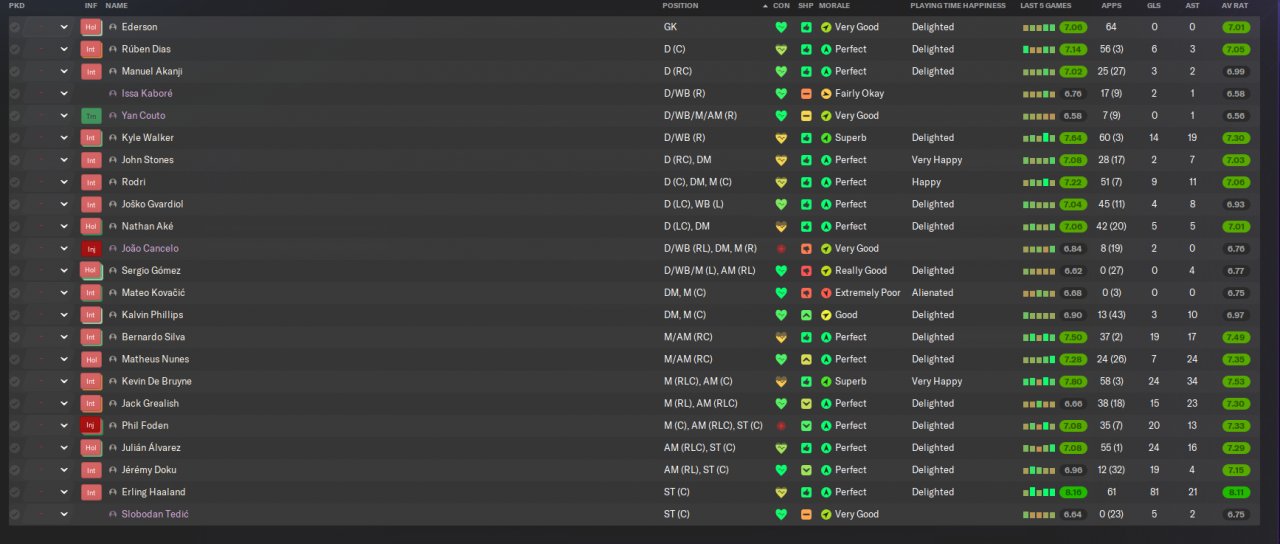Click Phil Foden's Inj injury badge
The width and height of the screenshot is (1280, 544).
(x=91, y=426)
